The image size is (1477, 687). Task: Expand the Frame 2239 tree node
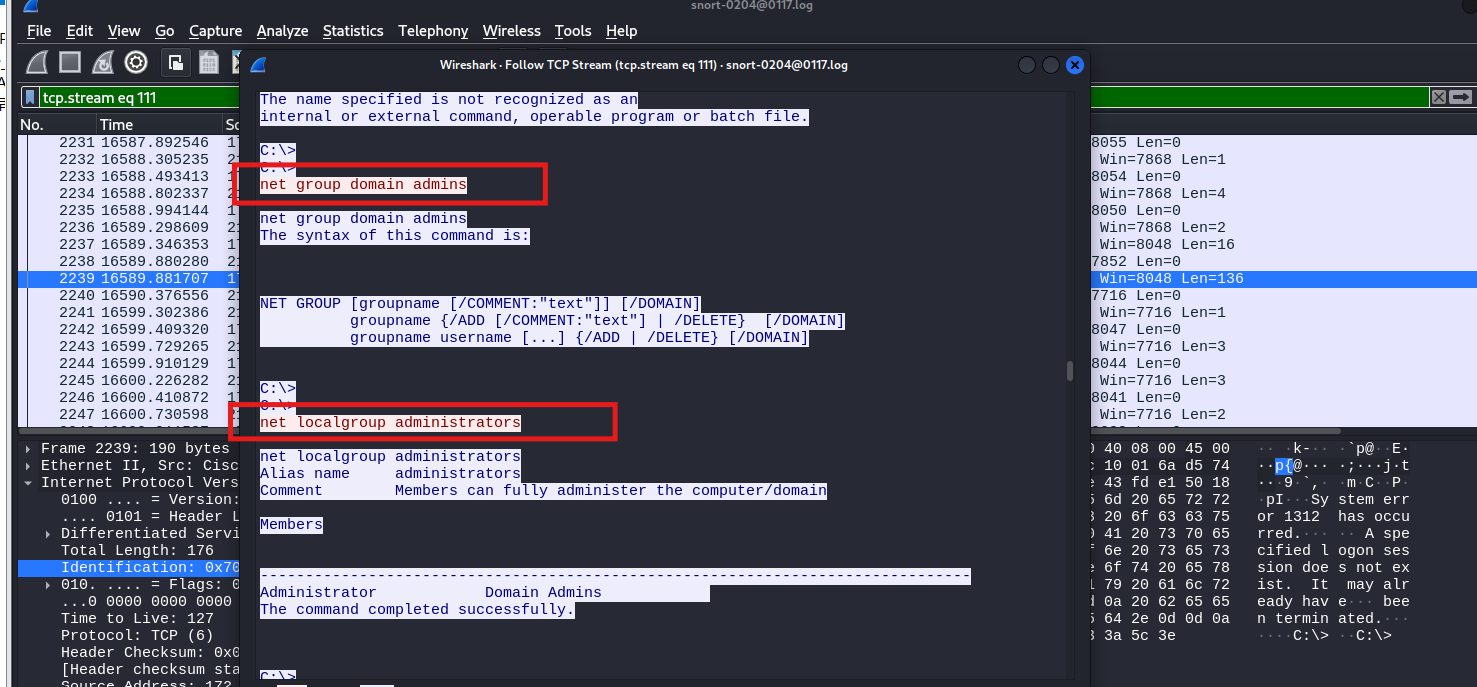click(28, 449)
